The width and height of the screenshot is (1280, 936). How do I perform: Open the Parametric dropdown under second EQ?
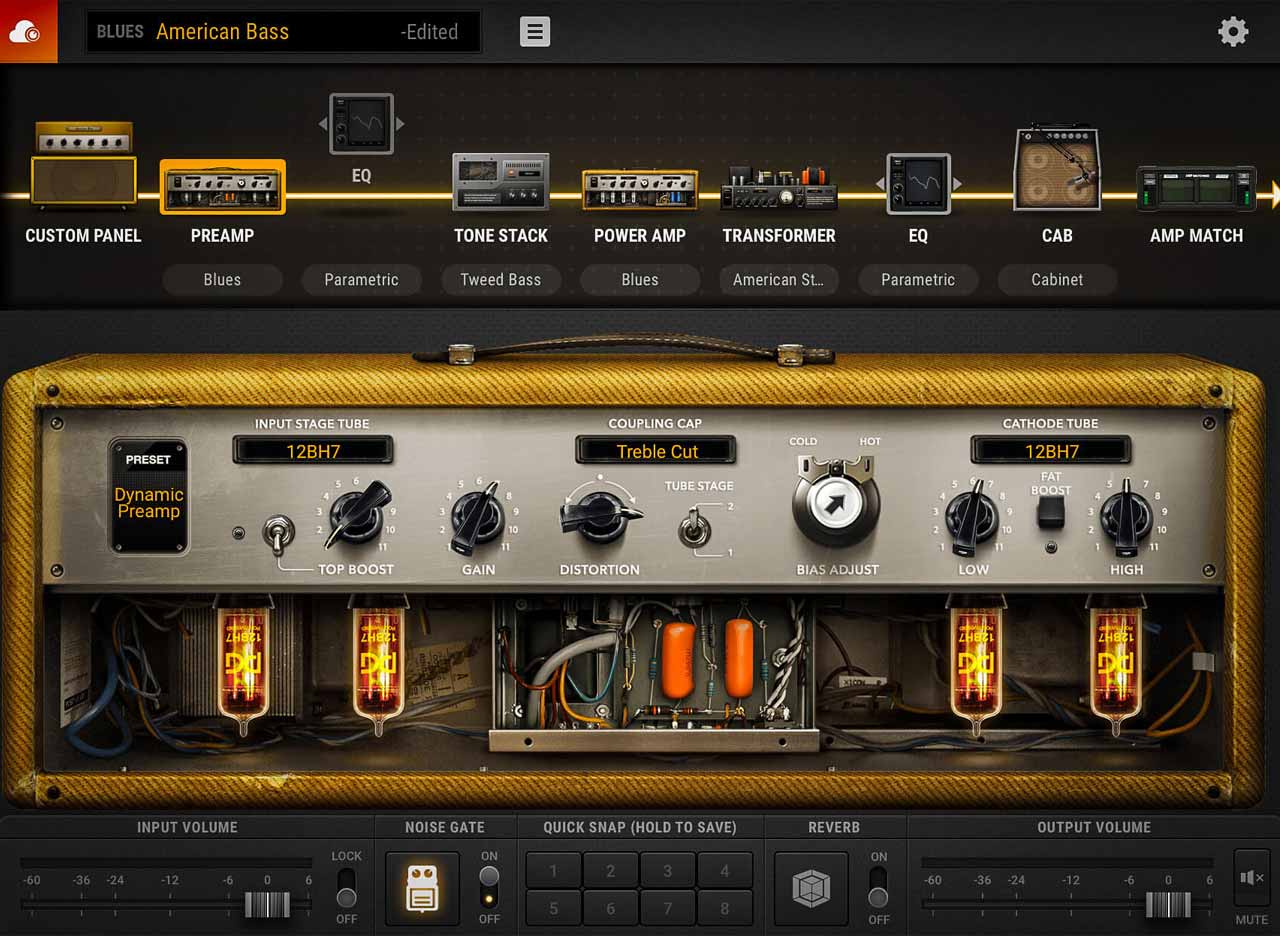click(918, 280)
